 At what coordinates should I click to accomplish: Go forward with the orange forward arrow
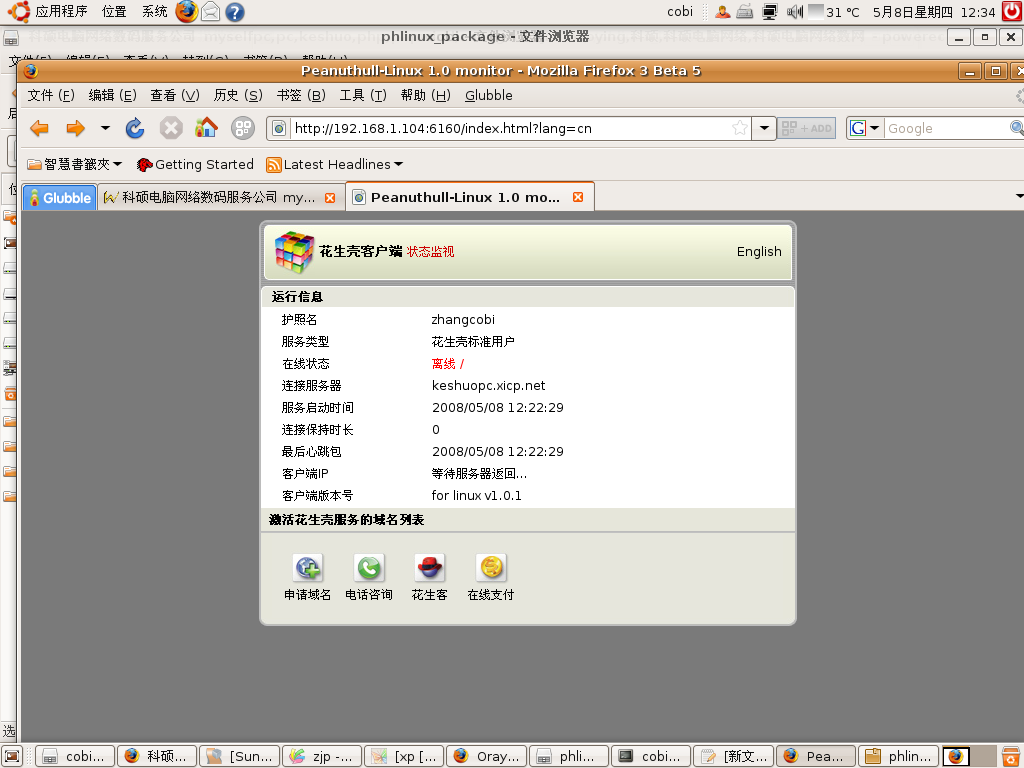click(x=76, y=128)
